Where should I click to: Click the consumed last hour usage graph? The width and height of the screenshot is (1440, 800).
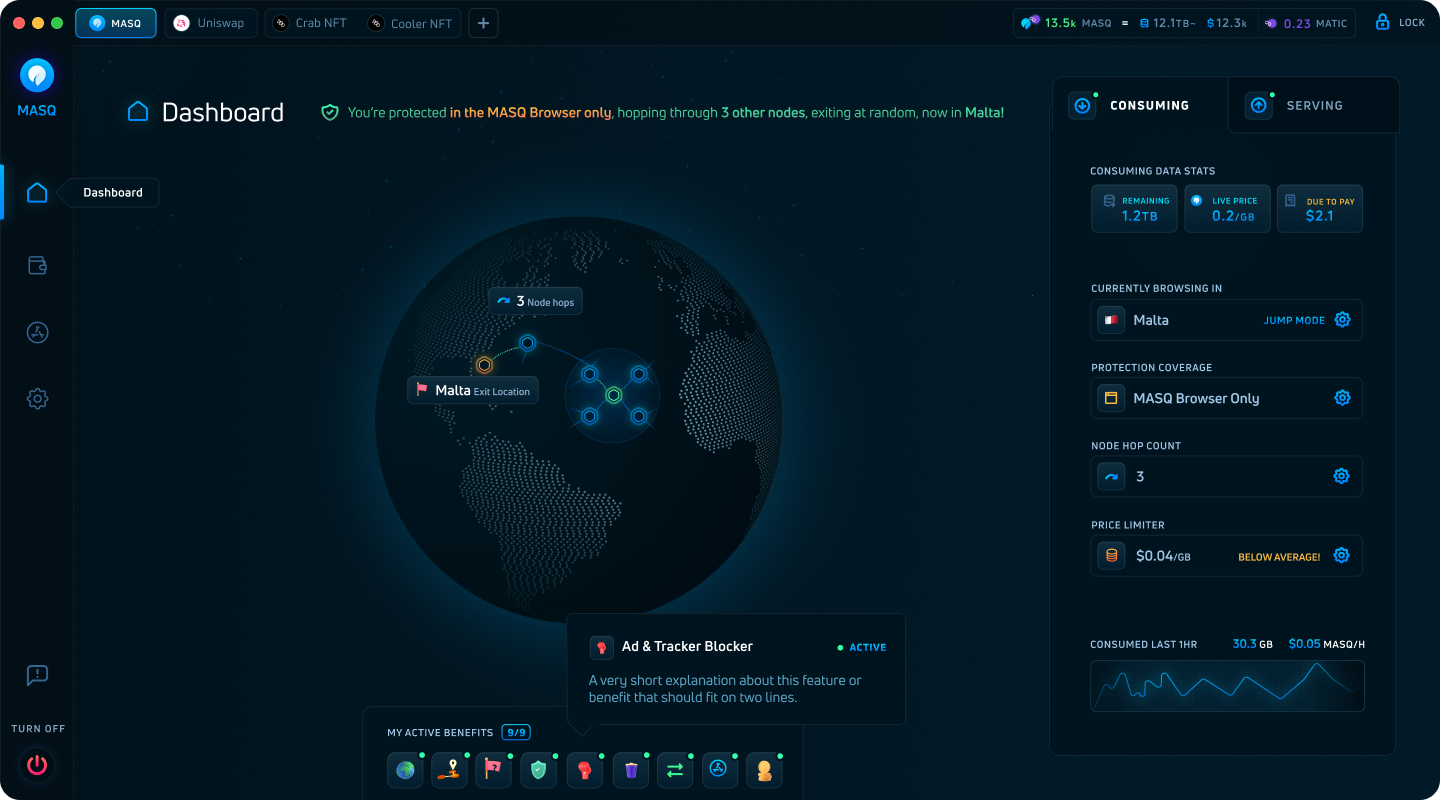coord(1227,685)
